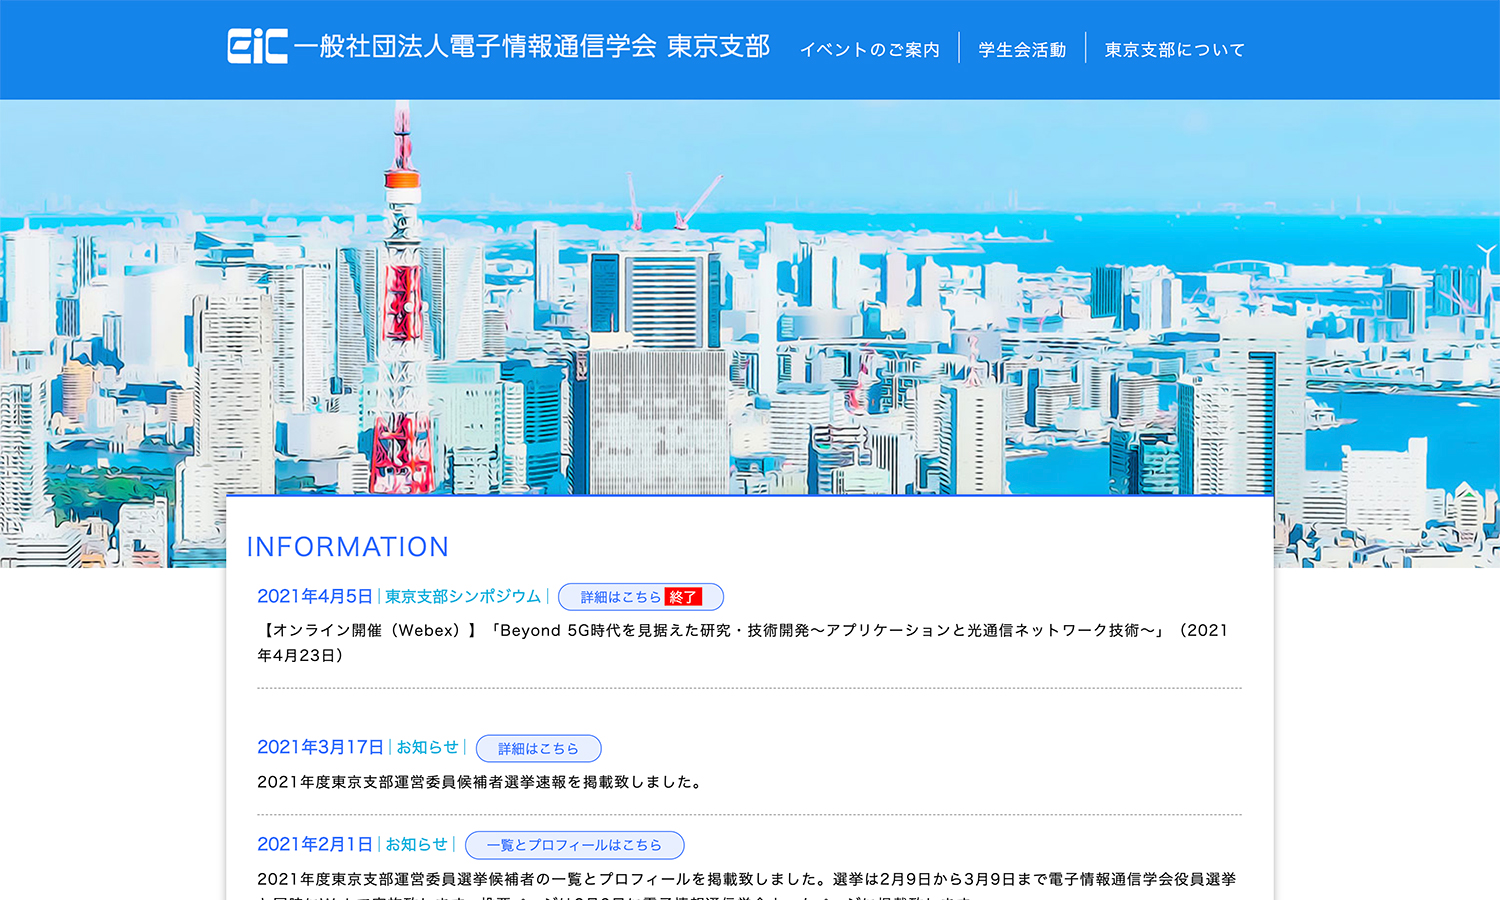Open 一覧とプロフィールはこちら button
The image size is (1500, 900).
coord(574,845)
